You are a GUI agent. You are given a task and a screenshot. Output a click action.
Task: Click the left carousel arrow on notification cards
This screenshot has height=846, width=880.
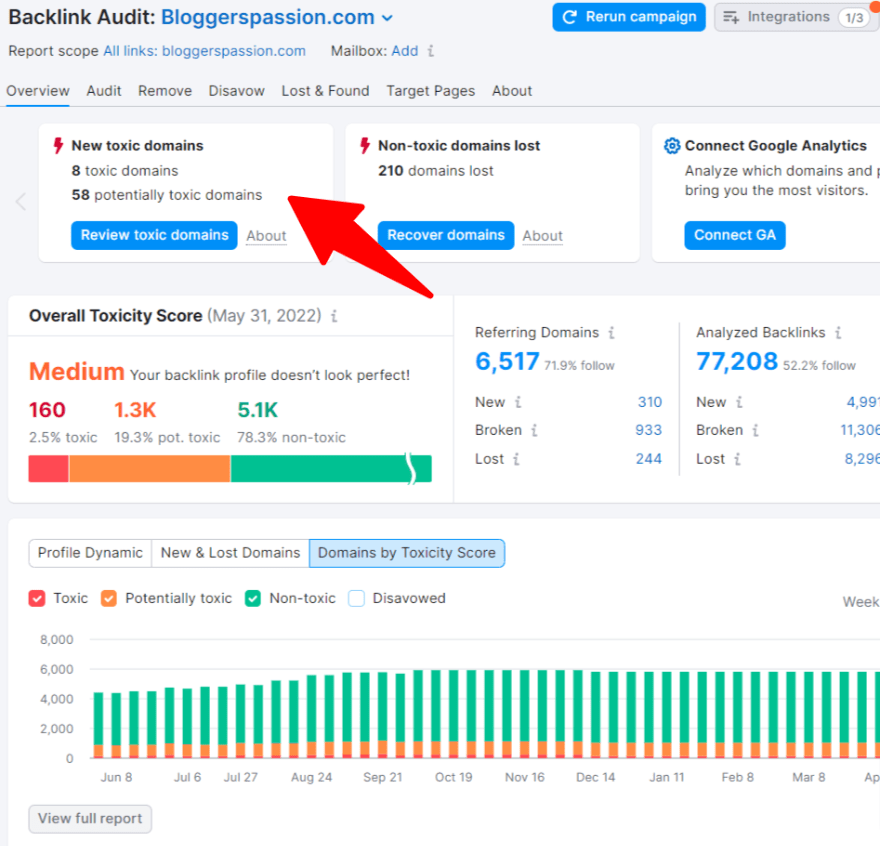point(20,202)
